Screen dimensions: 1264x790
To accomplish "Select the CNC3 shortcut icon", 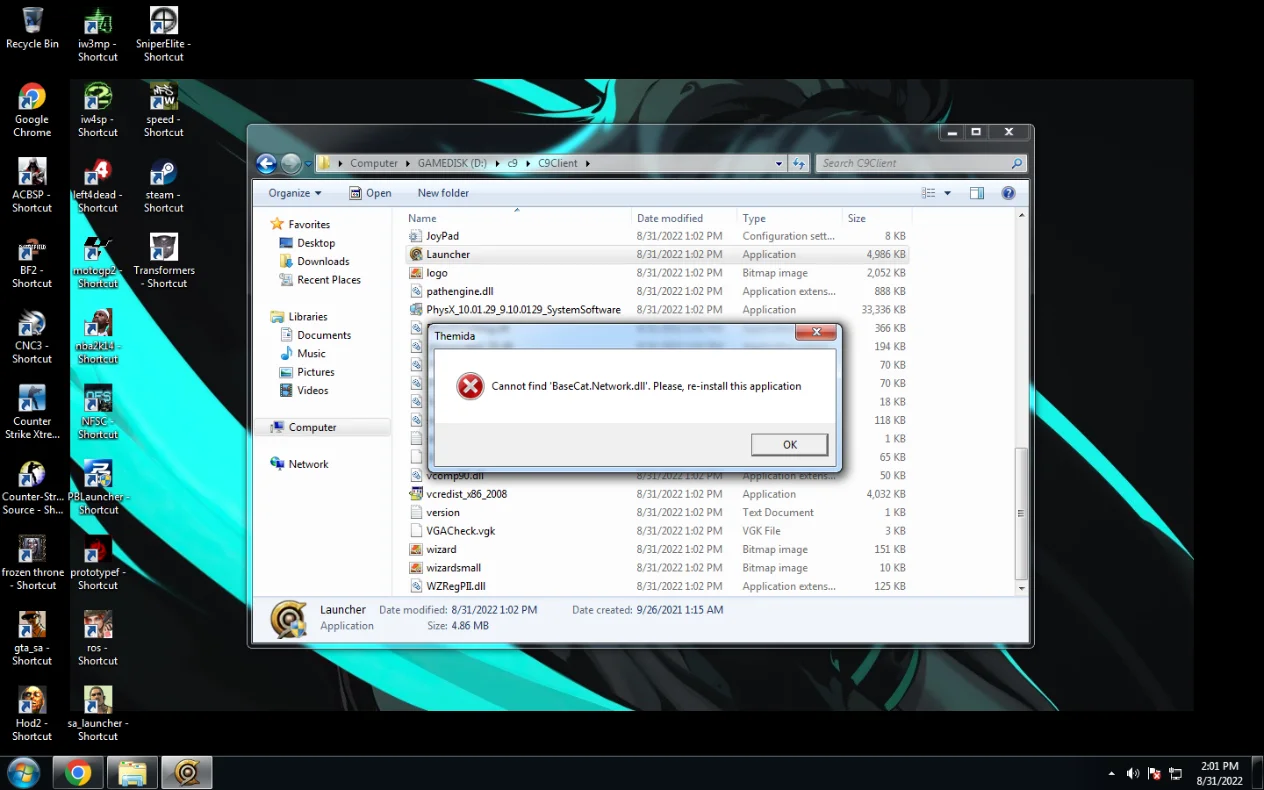I will pyautogui.click(x=32, y=337).
